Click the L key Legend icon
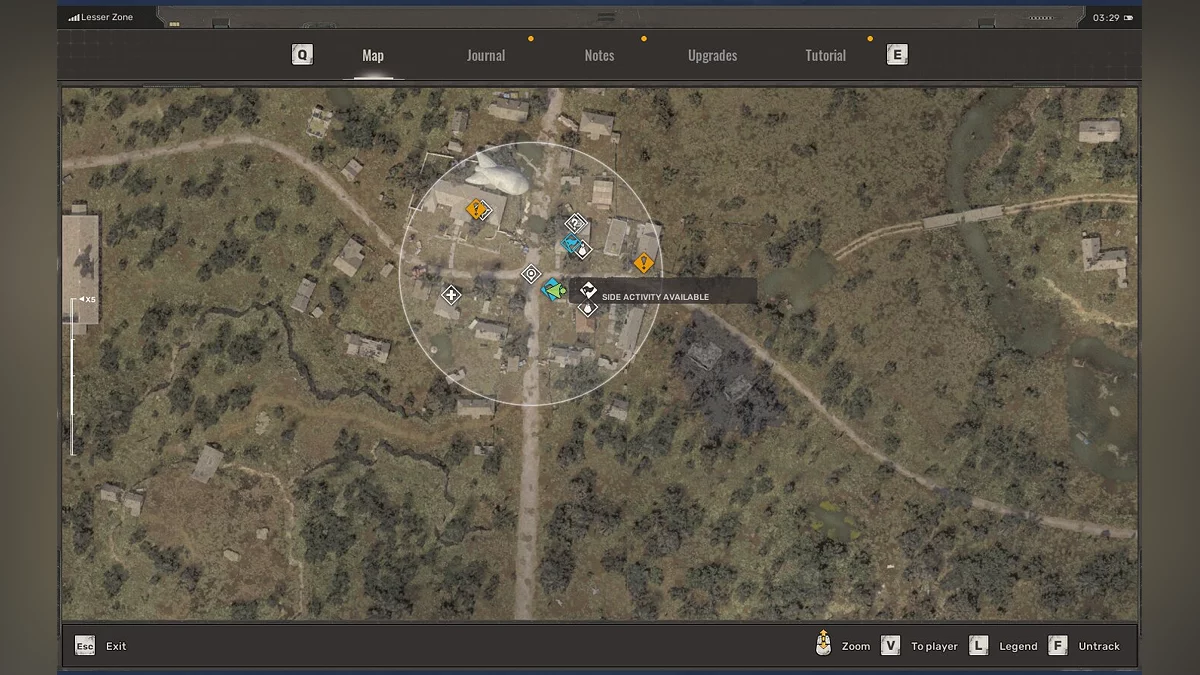Image resolution: width=1200 pixels, height=675 pixels. 979,646
